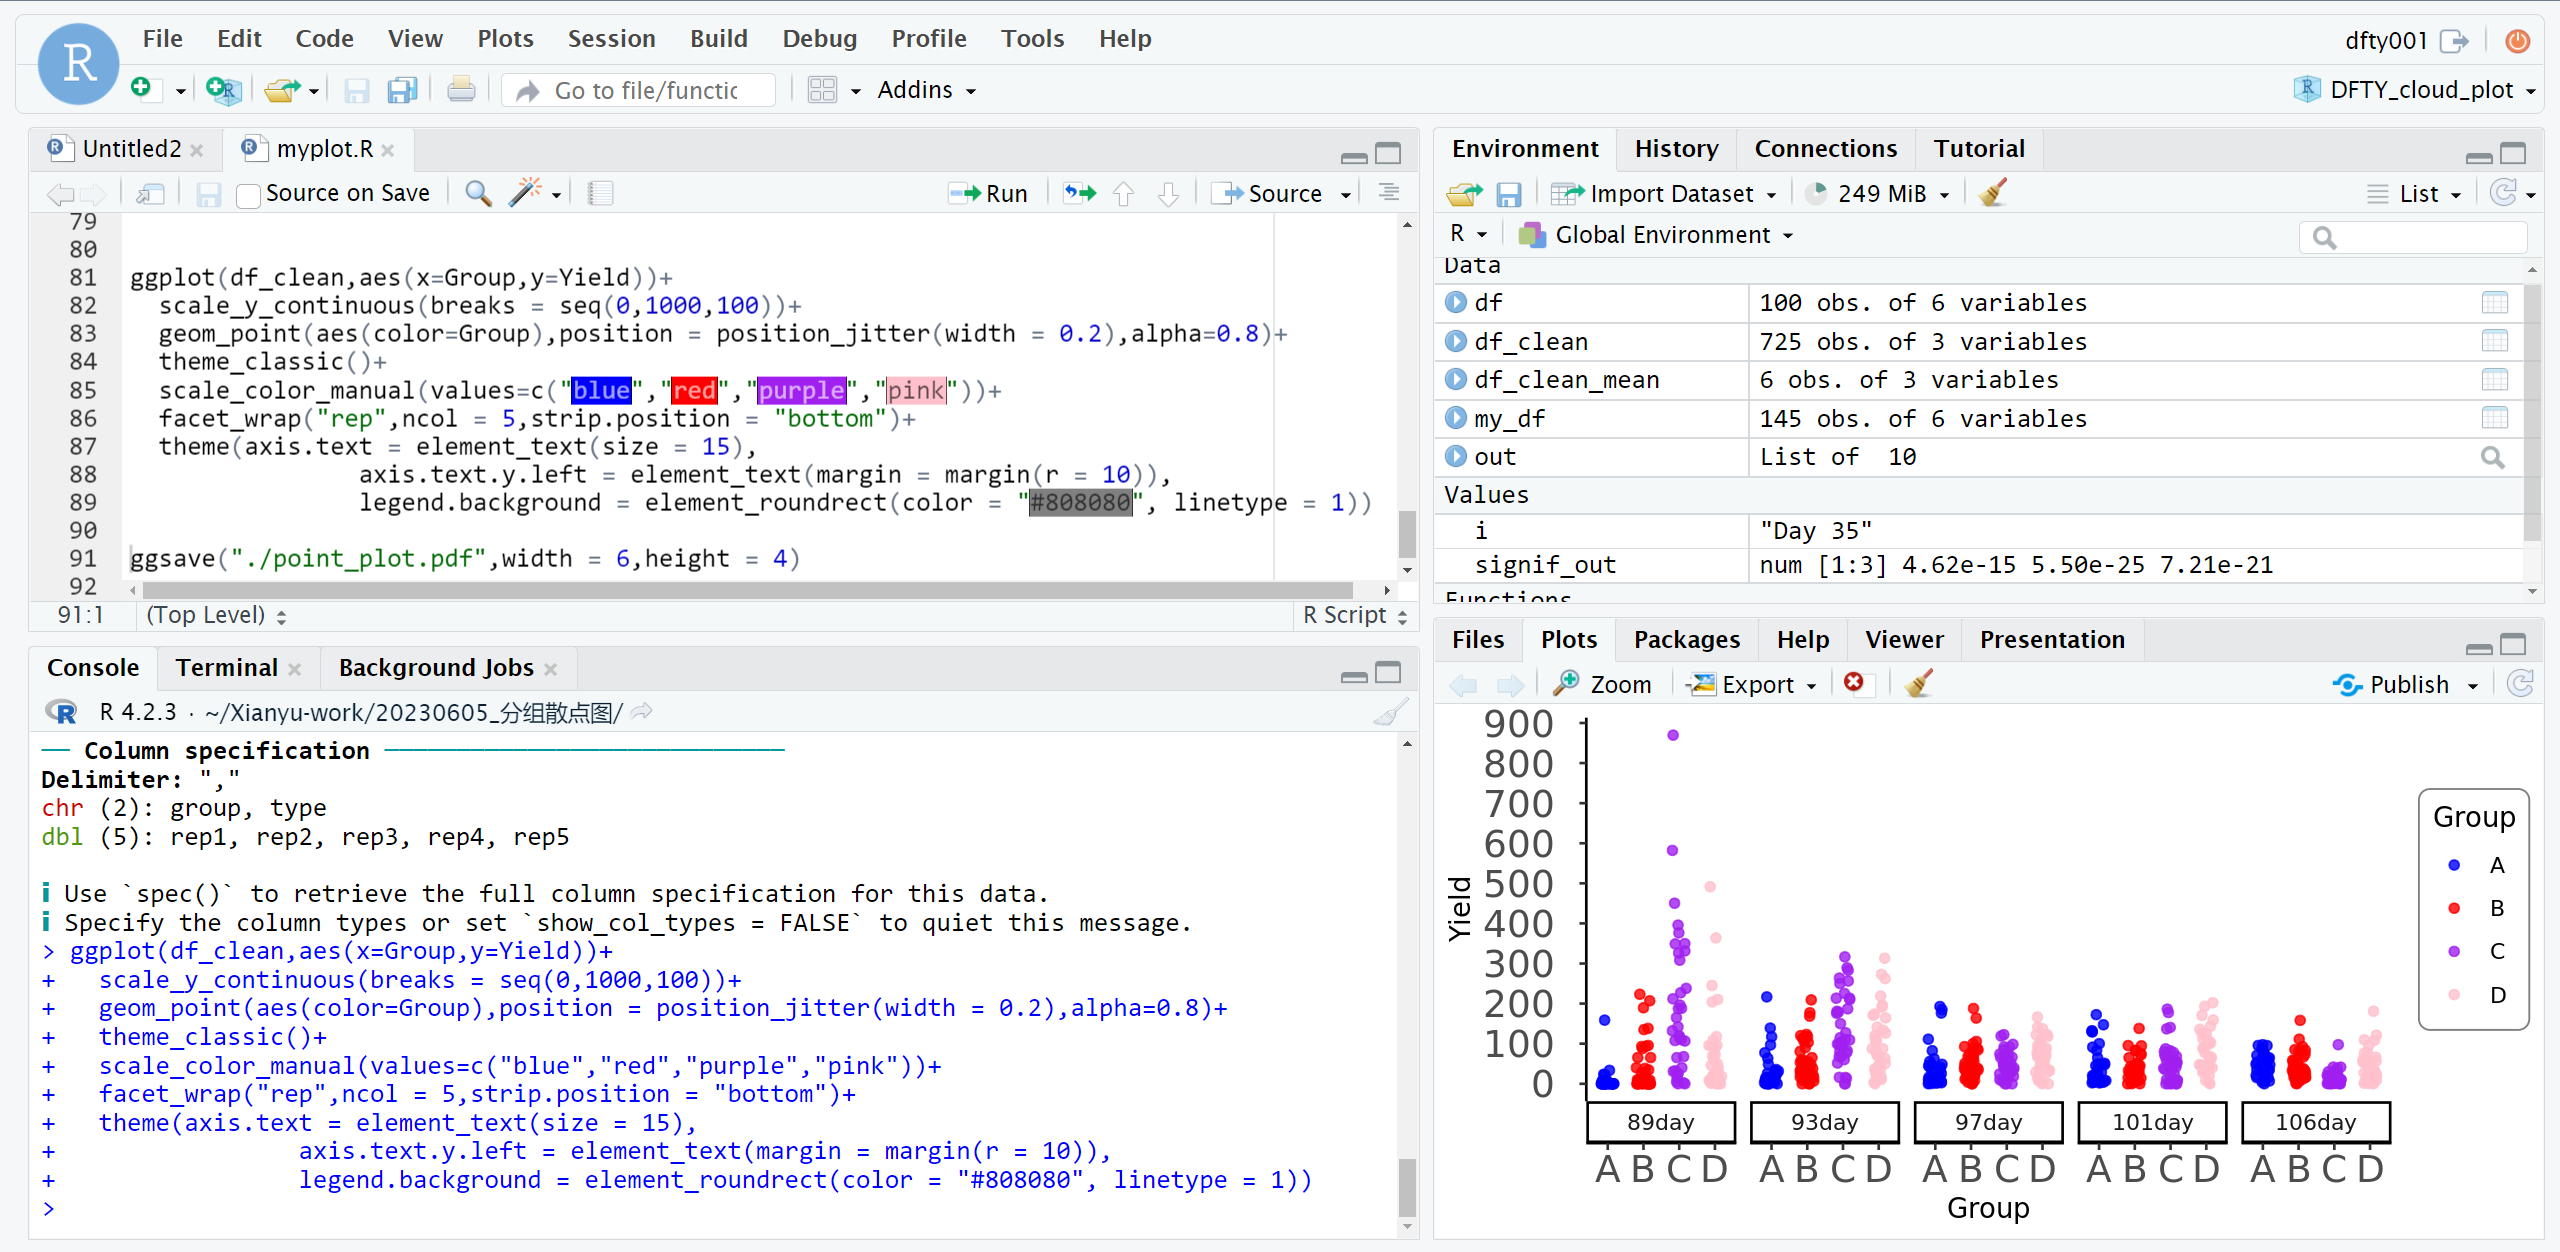The width and height of the screenshot is (2560, 1252).
Task: Open the plot Zoom window
Action: point(1601,684)
